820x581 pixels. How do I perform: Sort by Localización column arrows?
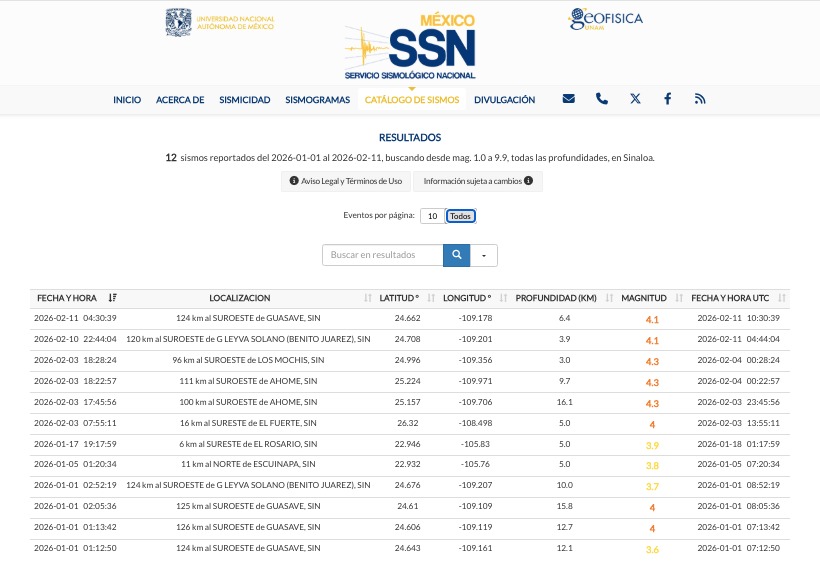(368, 298)
